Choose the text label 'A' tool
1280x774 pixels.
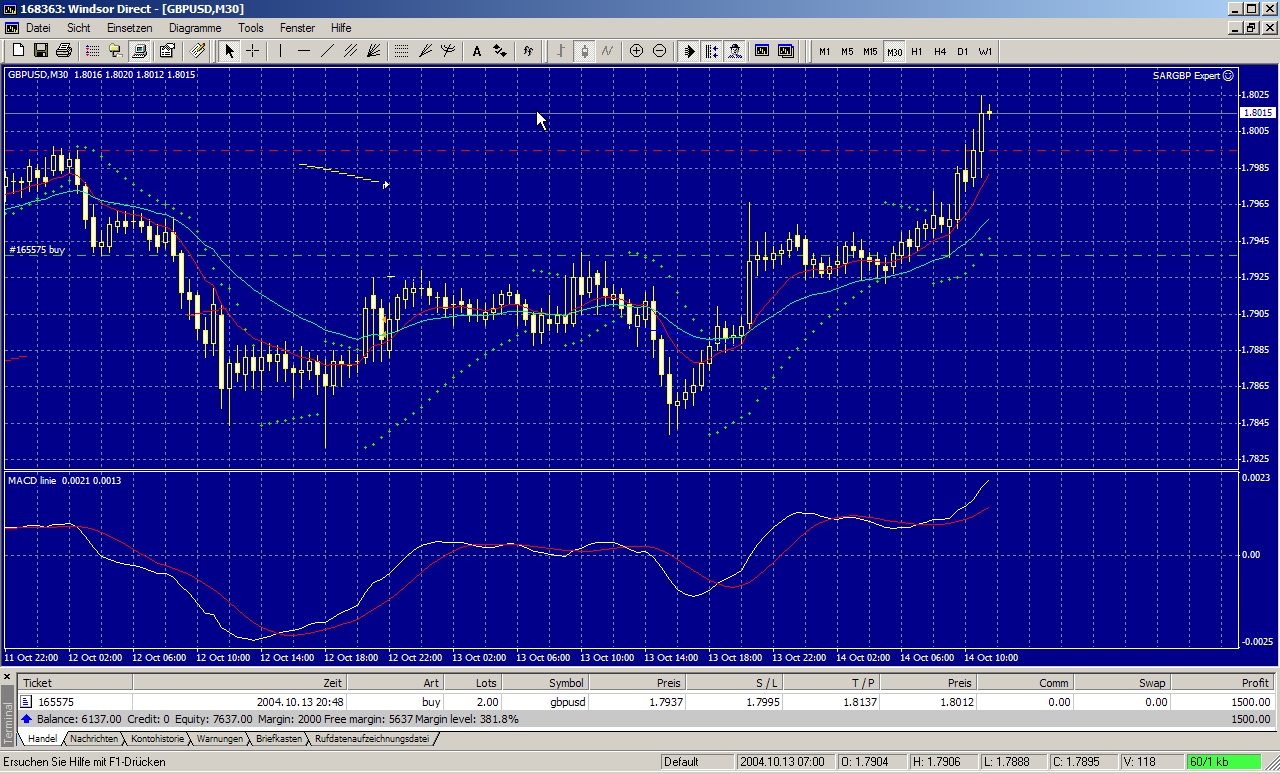[476, 51]
